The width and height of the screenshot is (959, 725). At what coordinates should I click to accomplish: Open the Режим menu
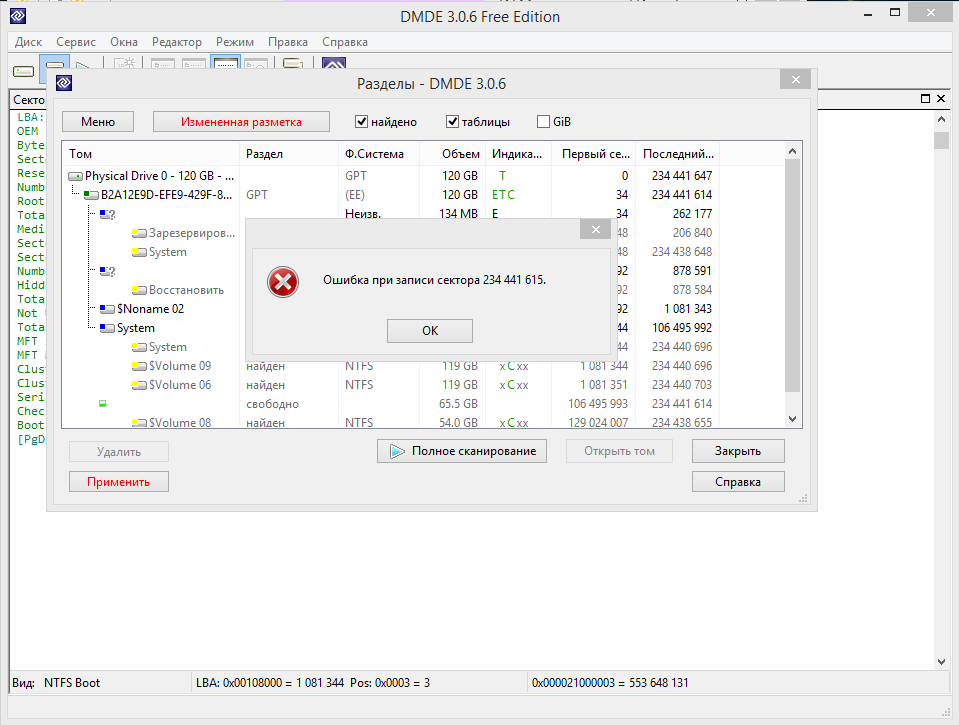point(235,42)
